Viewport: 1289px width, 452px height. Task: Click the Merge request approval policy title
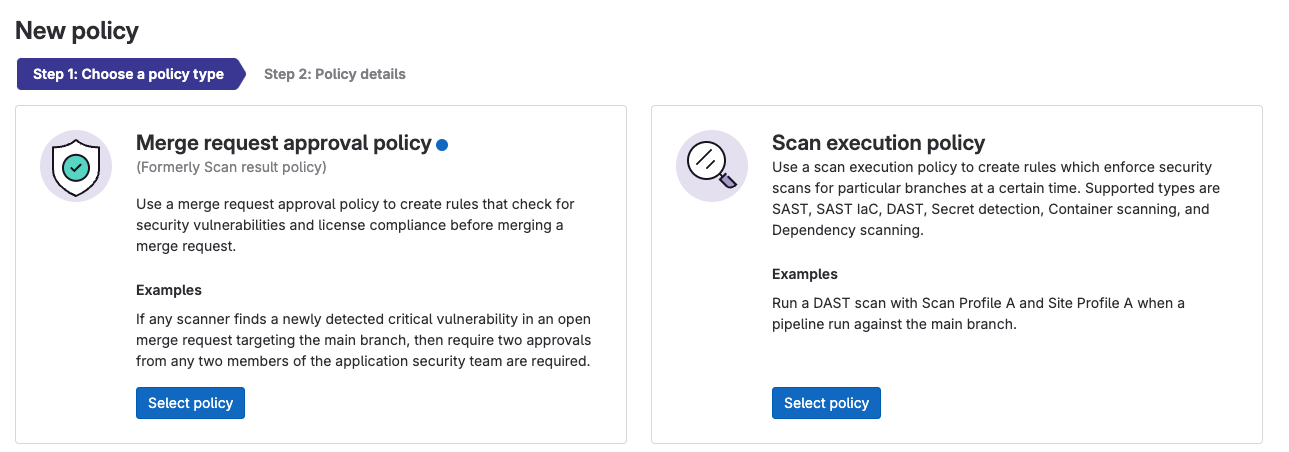click(x=284, y=143)
